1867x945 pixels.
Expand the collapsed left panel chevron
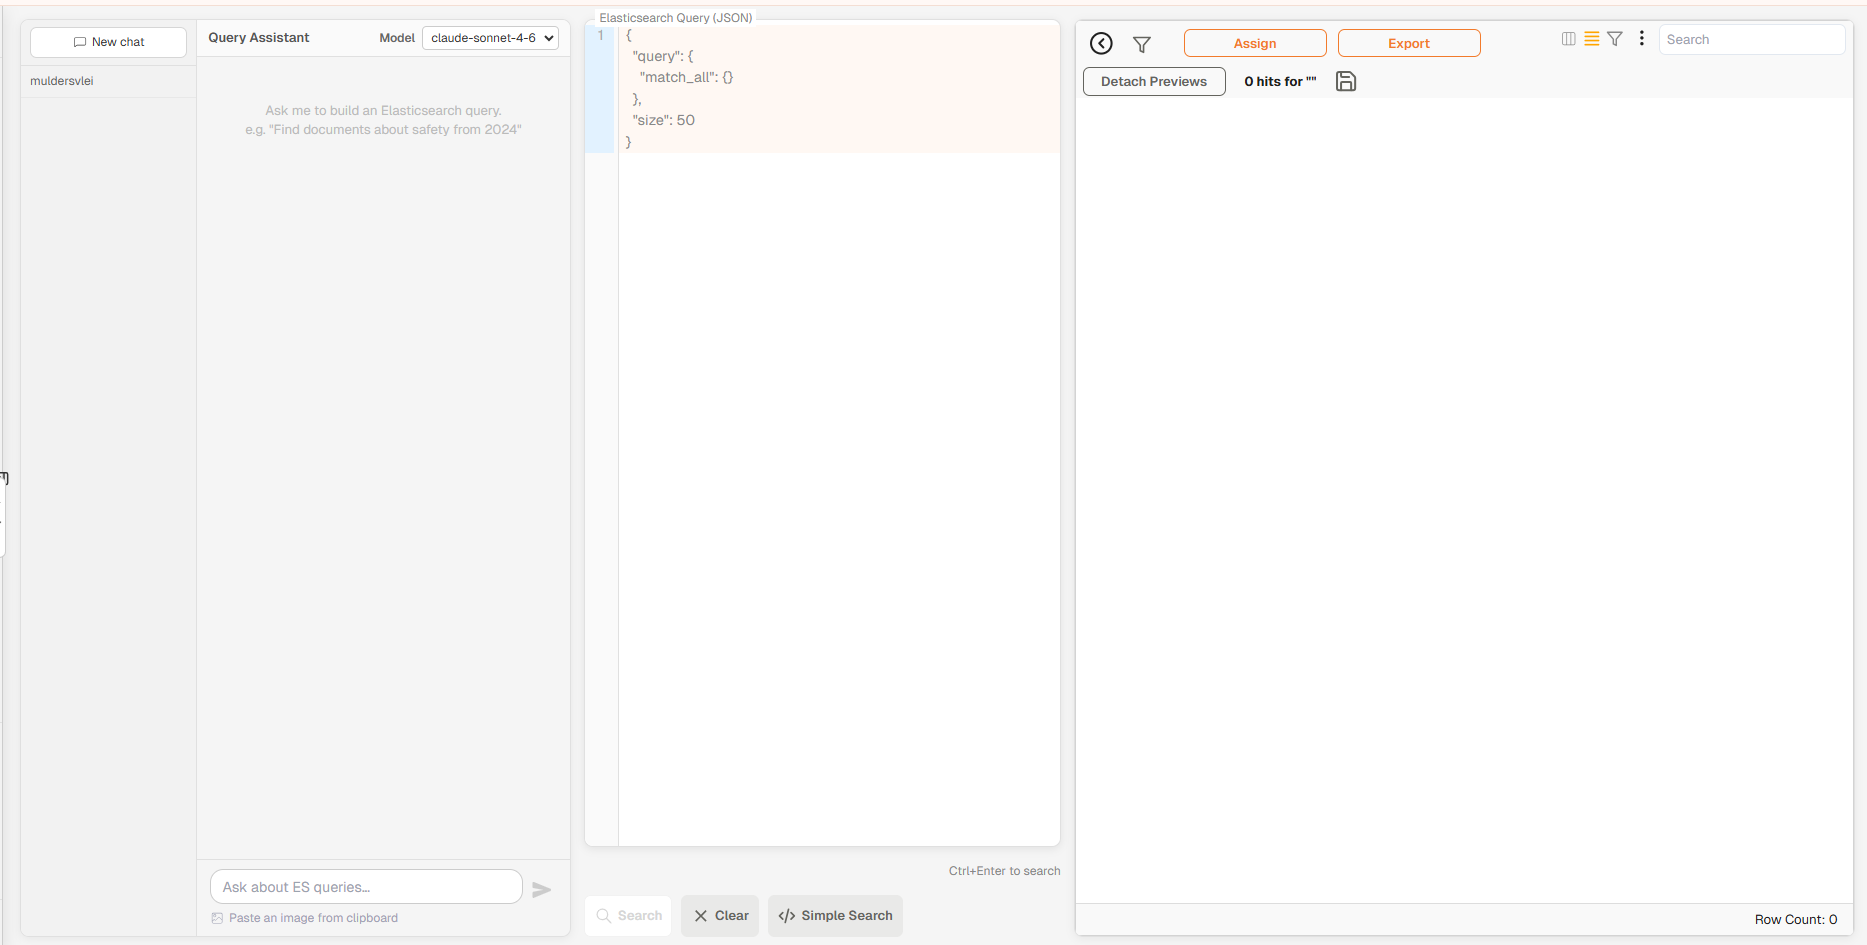(4, 478)
